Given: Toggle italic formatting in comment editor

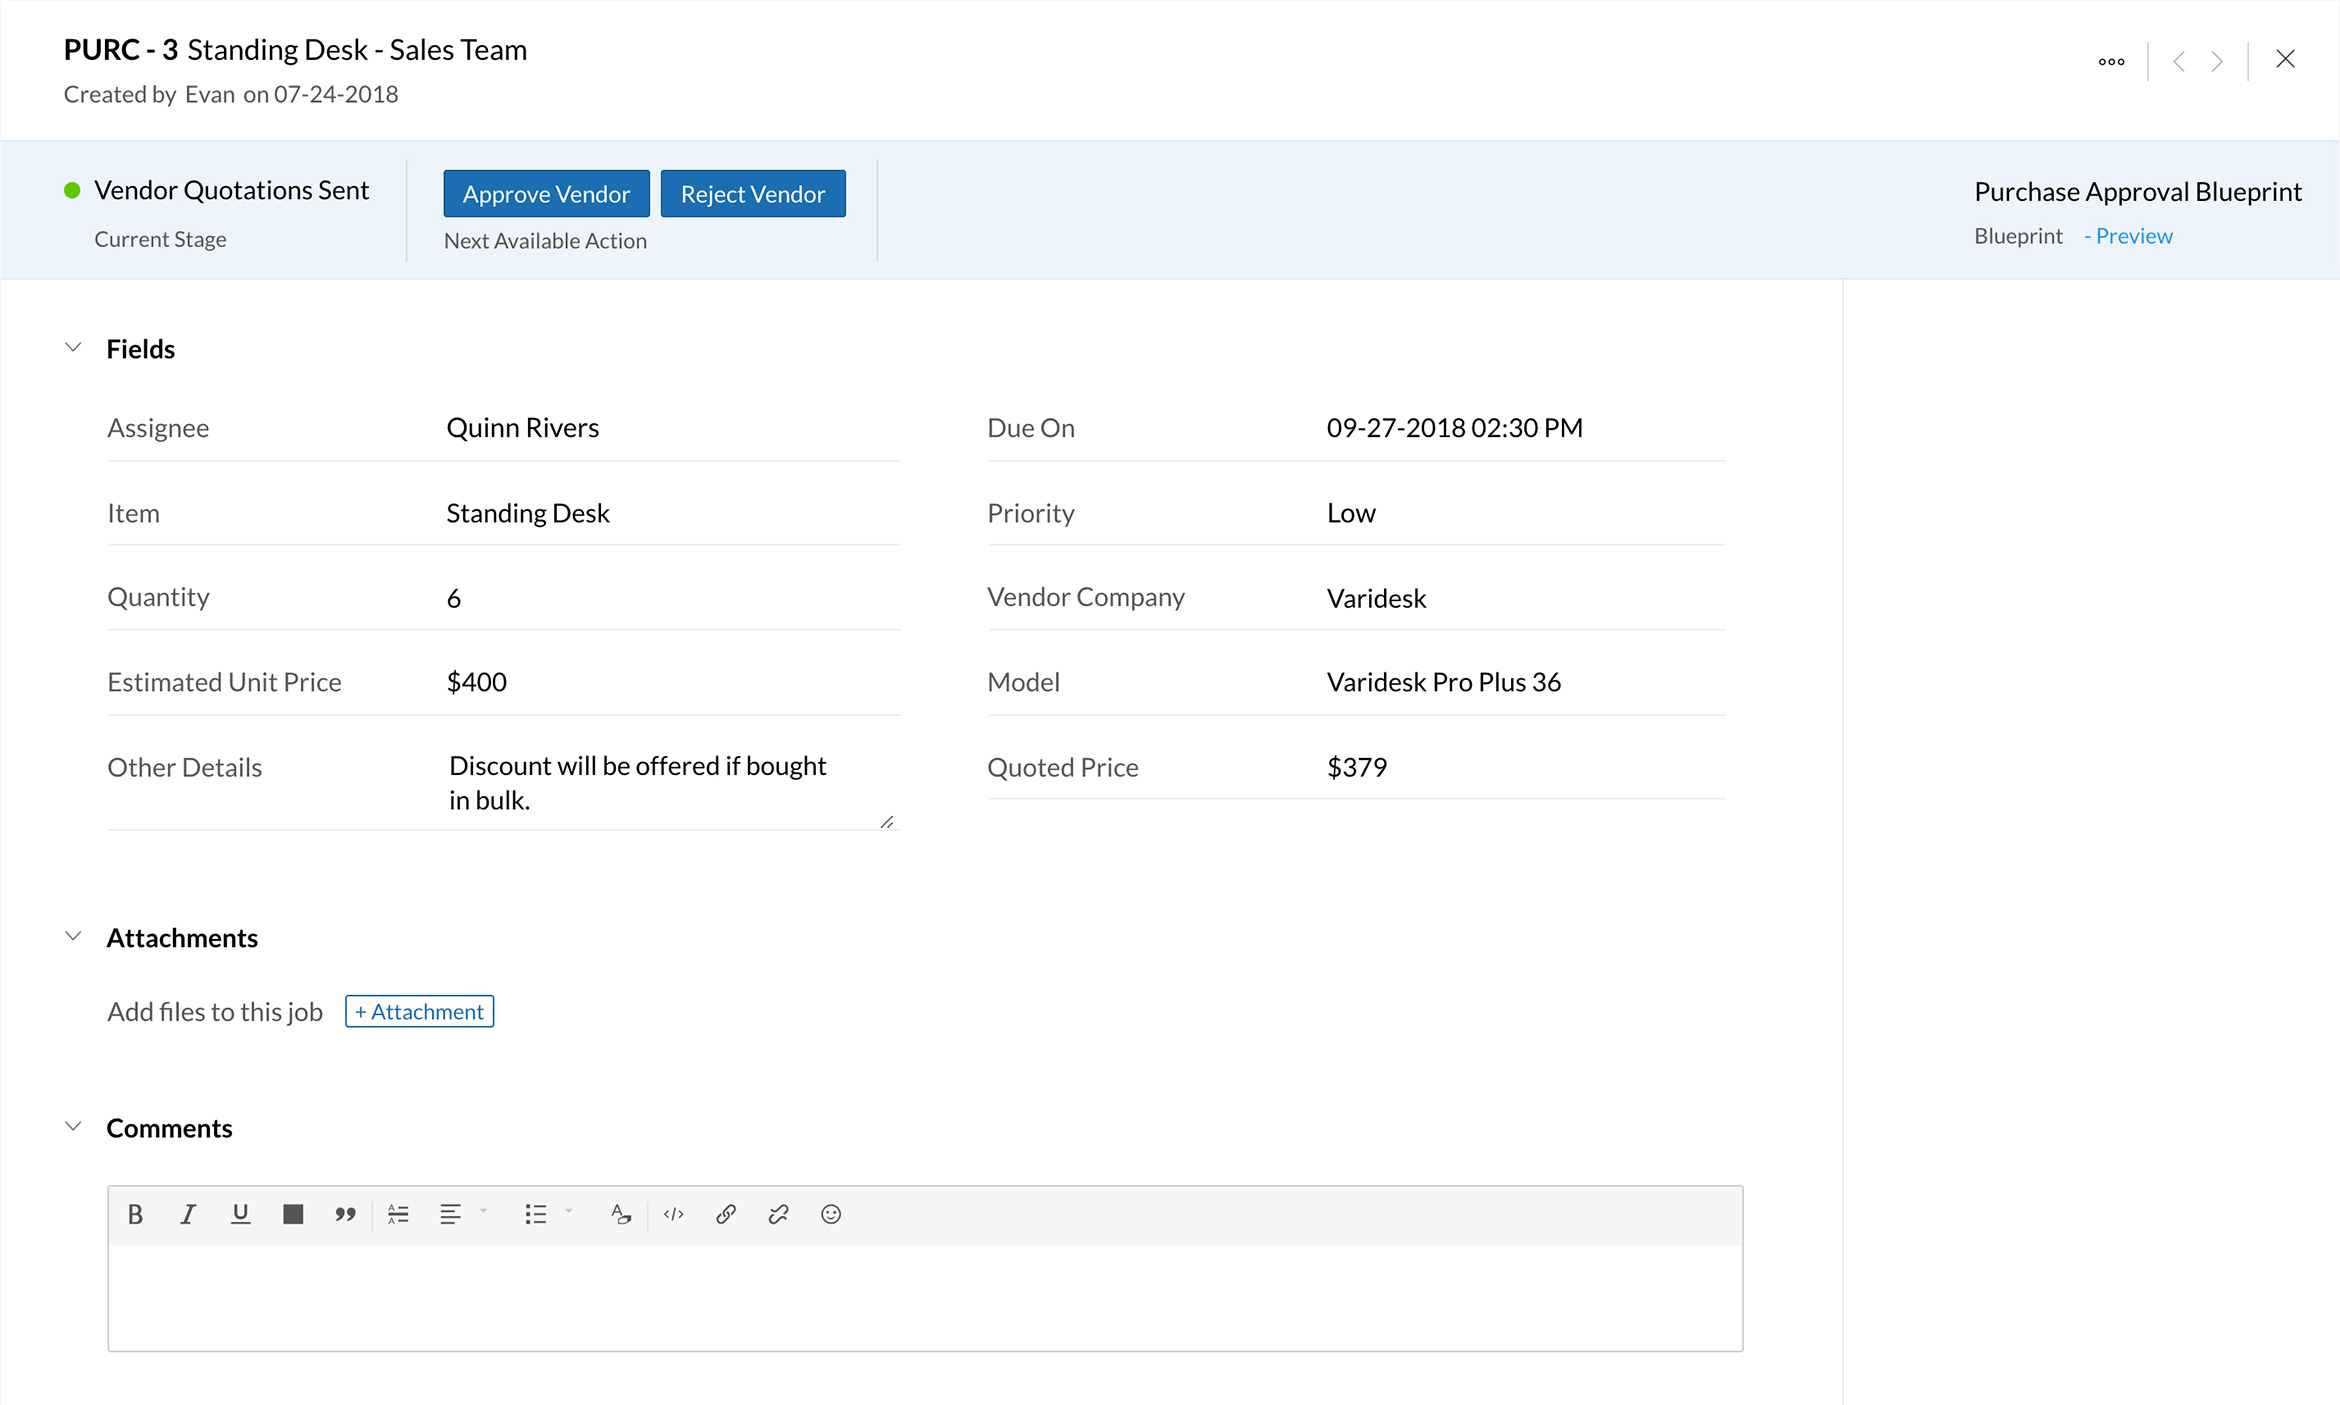Looking at the screenshot, I should (x=187, y=1214).
